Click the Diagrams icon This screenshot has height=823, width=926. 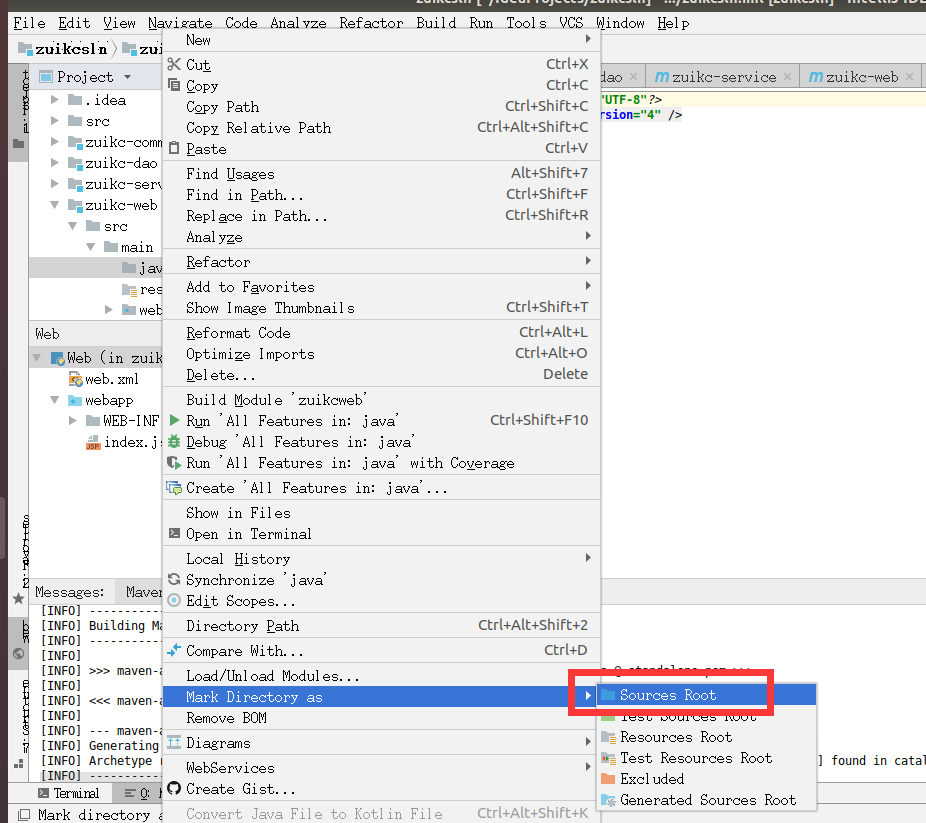point(174,743)
